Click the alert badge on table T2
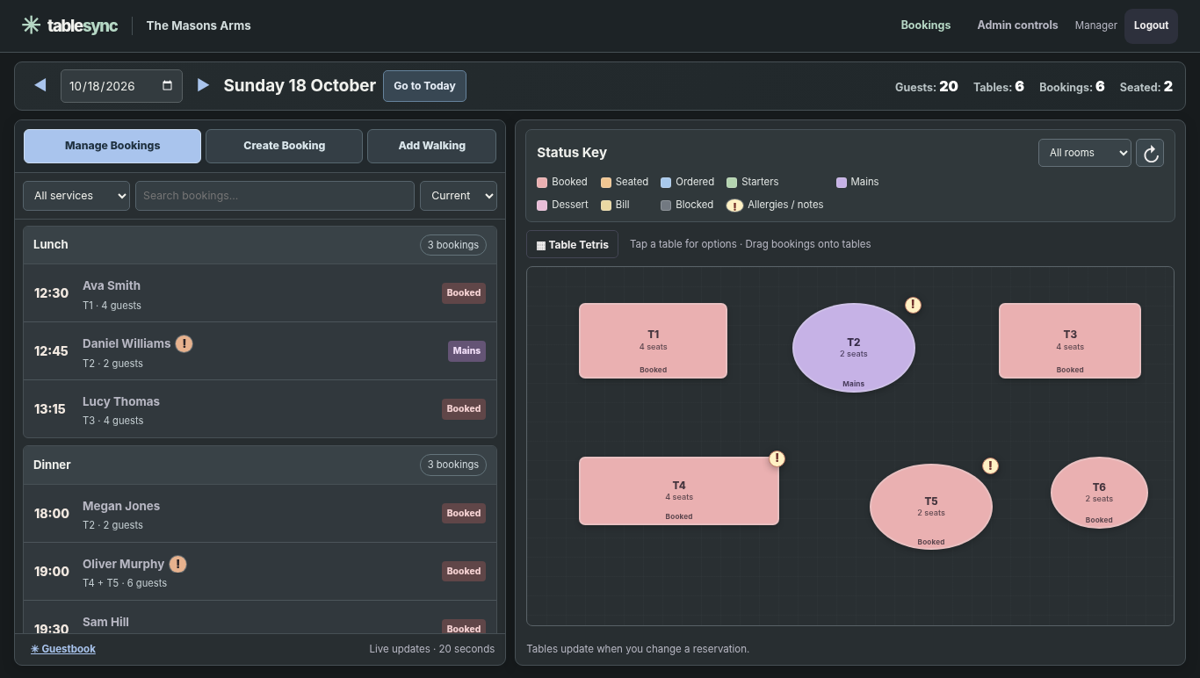The height and width of the screenshot is (678, 1200). (x=913, y=305)
